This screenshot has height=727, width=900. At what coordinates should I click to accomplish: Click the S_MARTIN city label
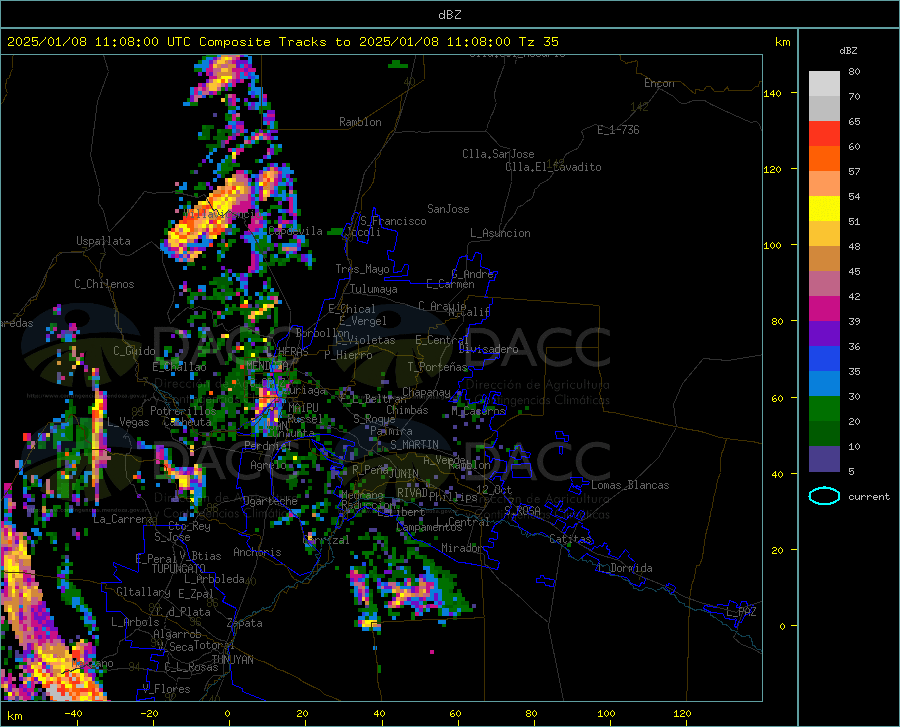pyautogui.click(x=414, y=445)
